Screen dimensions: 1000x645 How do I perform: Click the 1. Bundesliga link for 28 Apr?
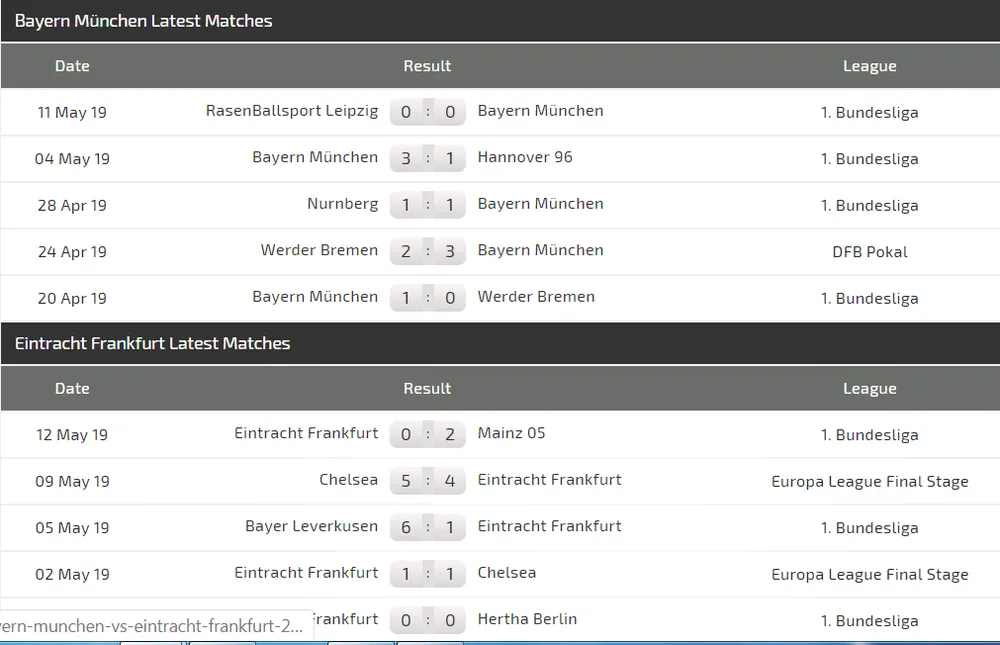point(869,205)
